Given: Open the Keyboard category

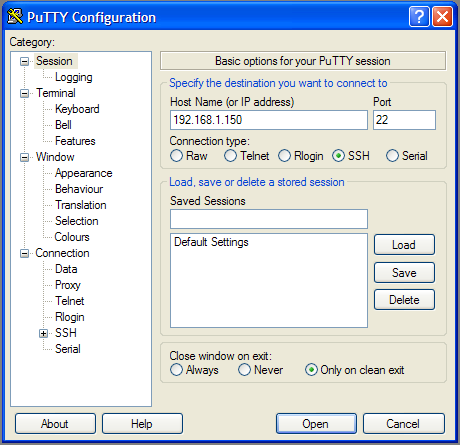Looking at the screenshot, I should click(77, 109).
